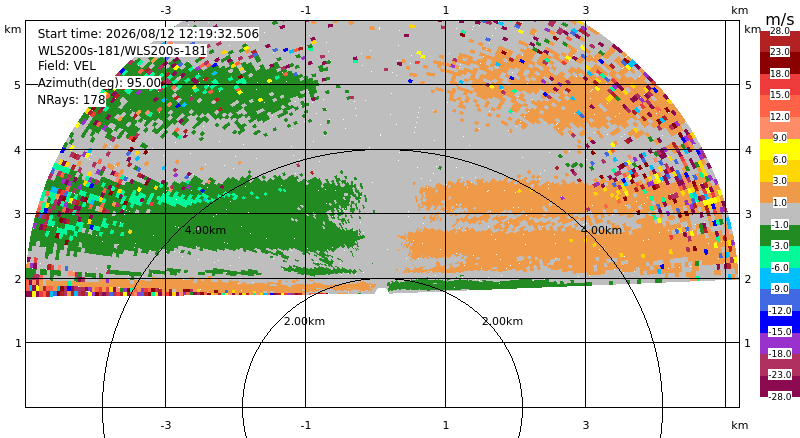Click the purple -18.0 to -15.0 colorbar segment

(780, 343)
